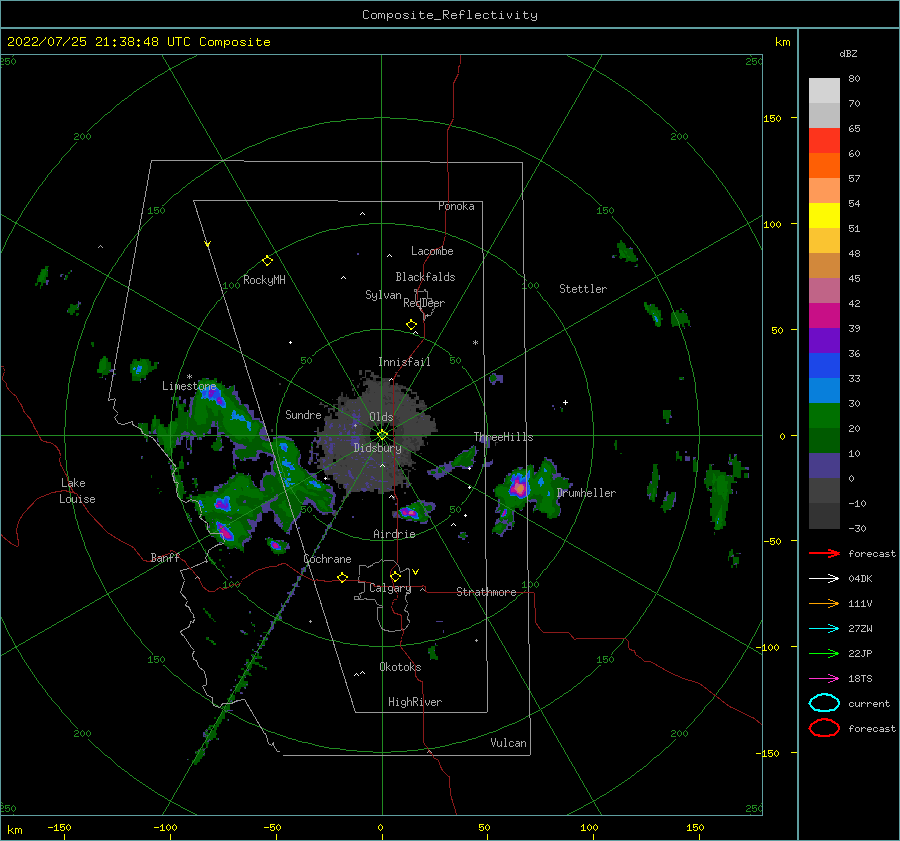Click the yellow radar-site diamond at grid center

pyautogui.click(x=382, y=435)
